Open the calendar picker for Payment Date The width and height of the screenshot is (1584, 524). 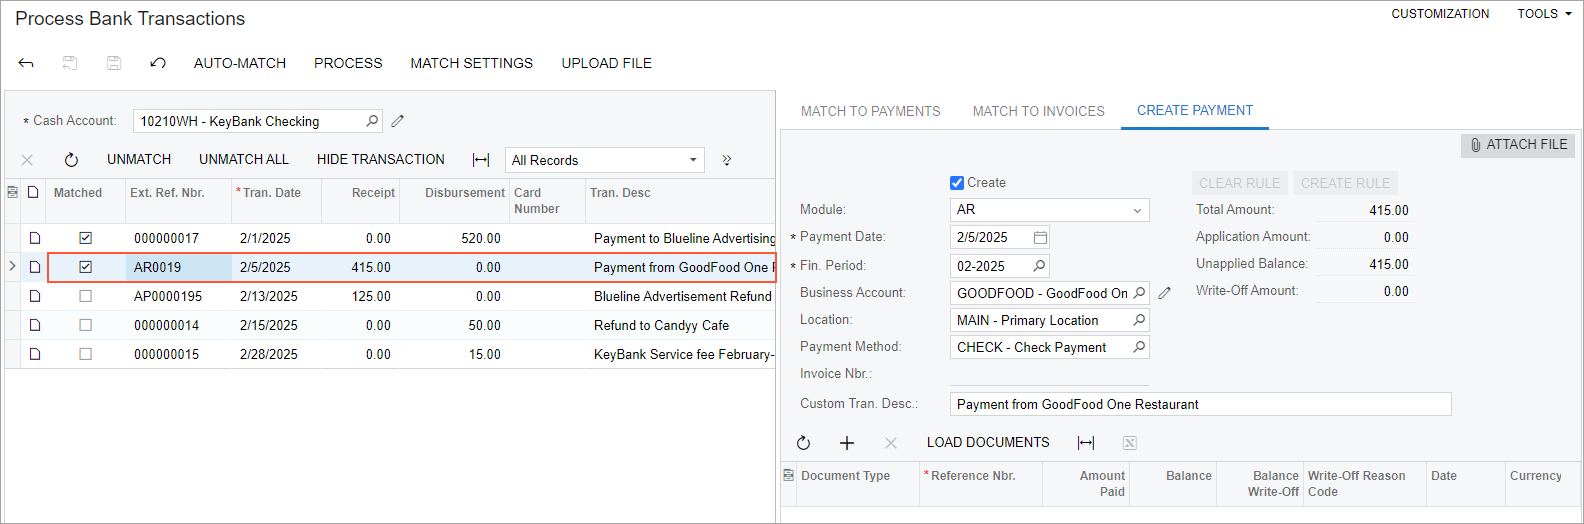tap(1040, 238)
